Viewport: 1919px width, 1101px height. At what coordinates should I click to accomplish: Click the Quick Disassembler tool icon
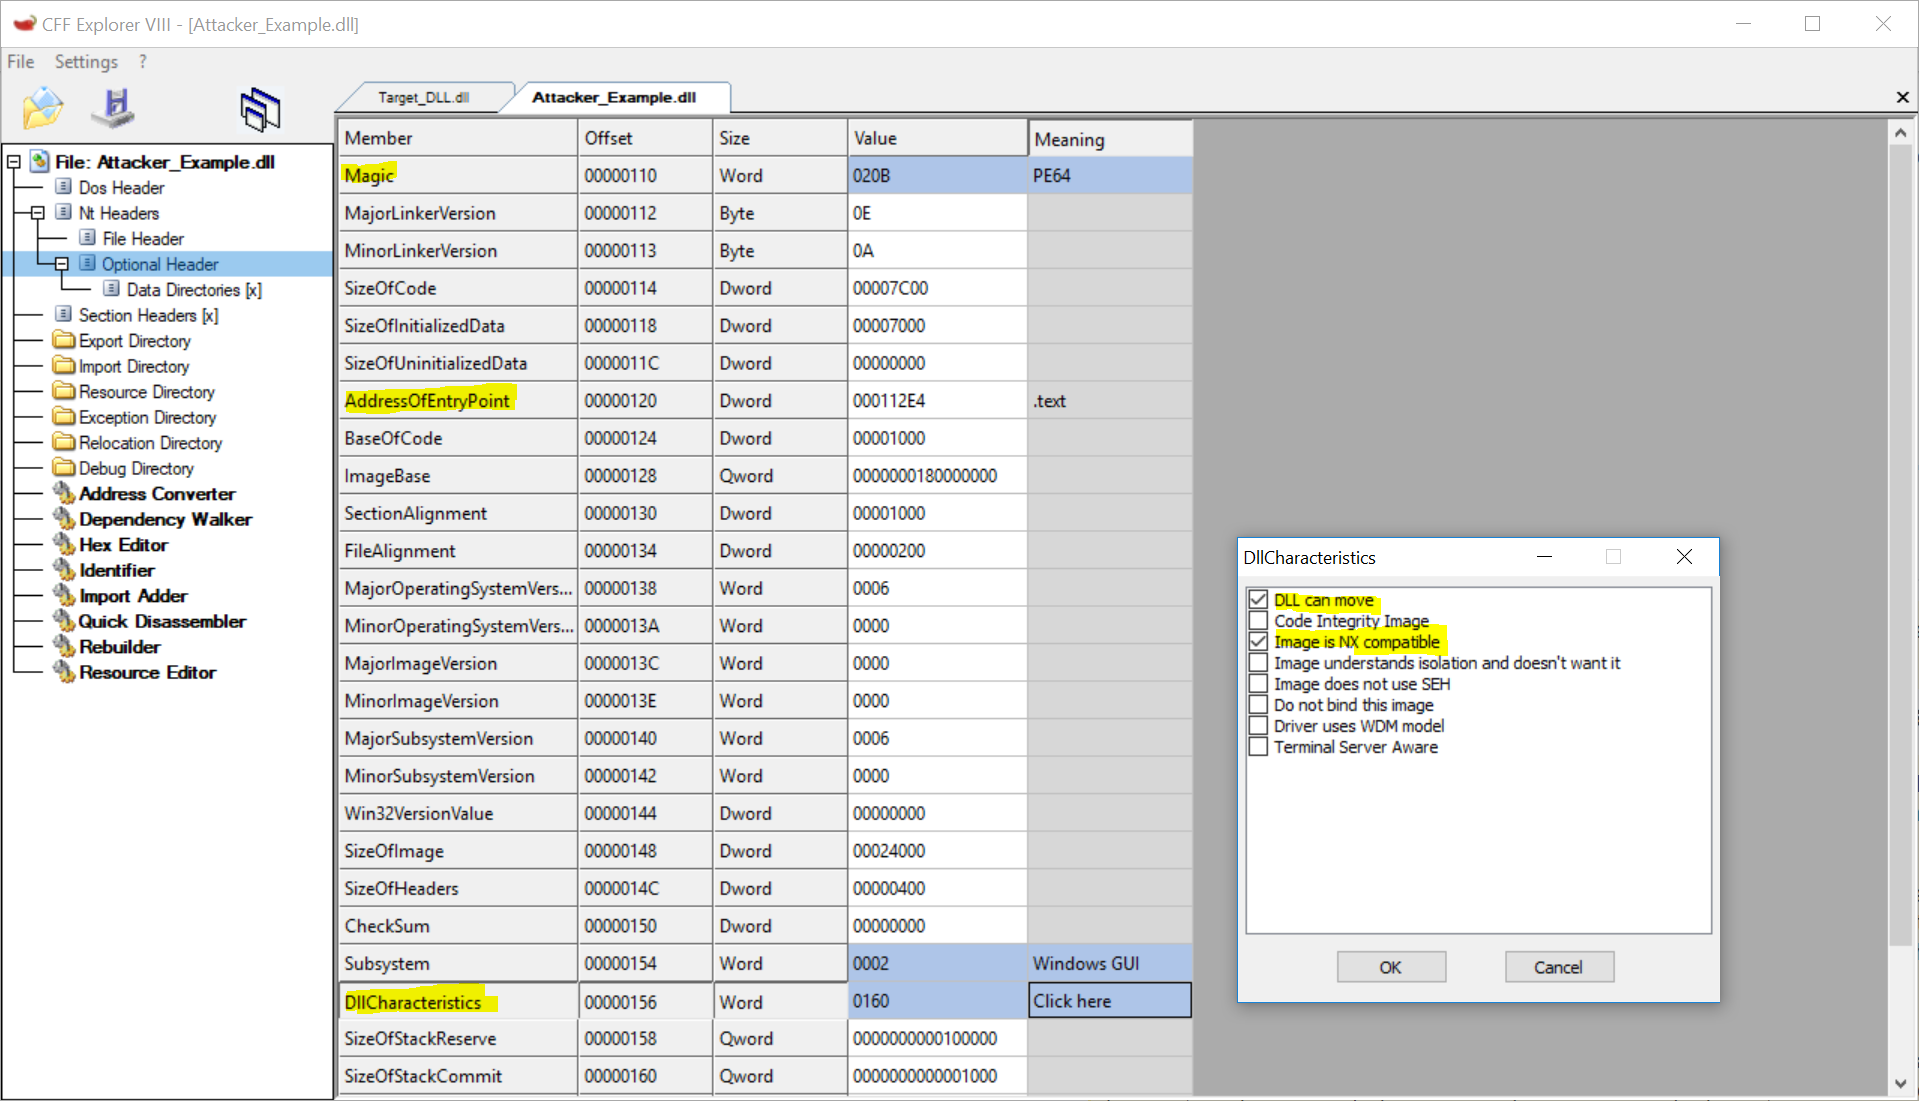64,620
